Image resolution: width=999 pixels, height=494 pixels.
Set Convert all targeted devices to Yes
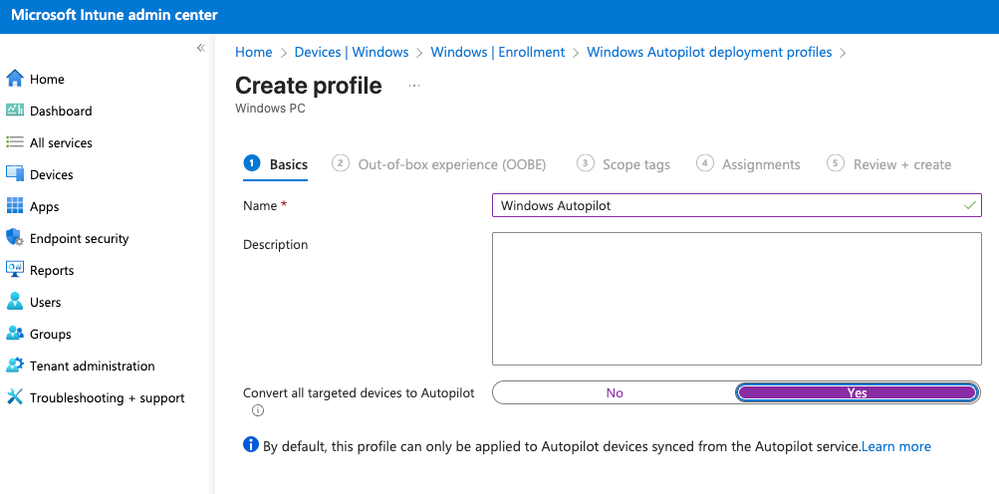(857, 393)
